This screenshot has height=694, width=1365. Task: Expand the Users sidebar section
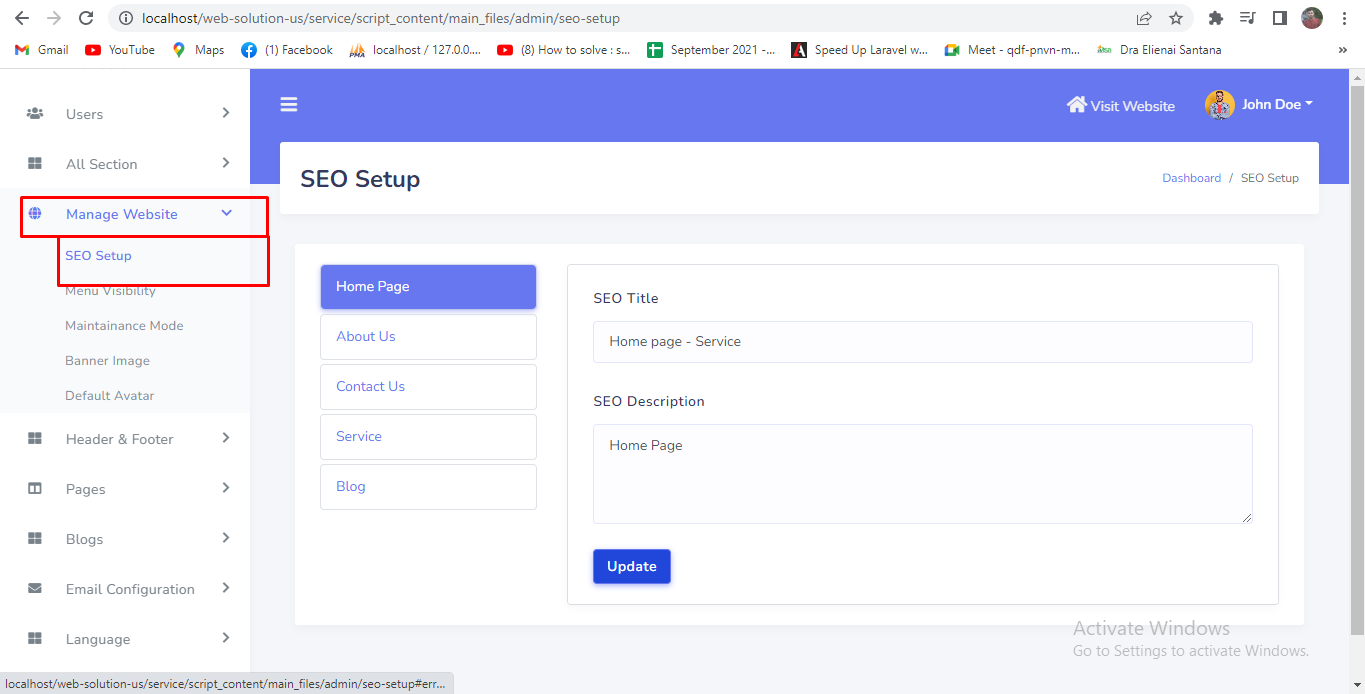pyautogui.click(x=226, y=113)
